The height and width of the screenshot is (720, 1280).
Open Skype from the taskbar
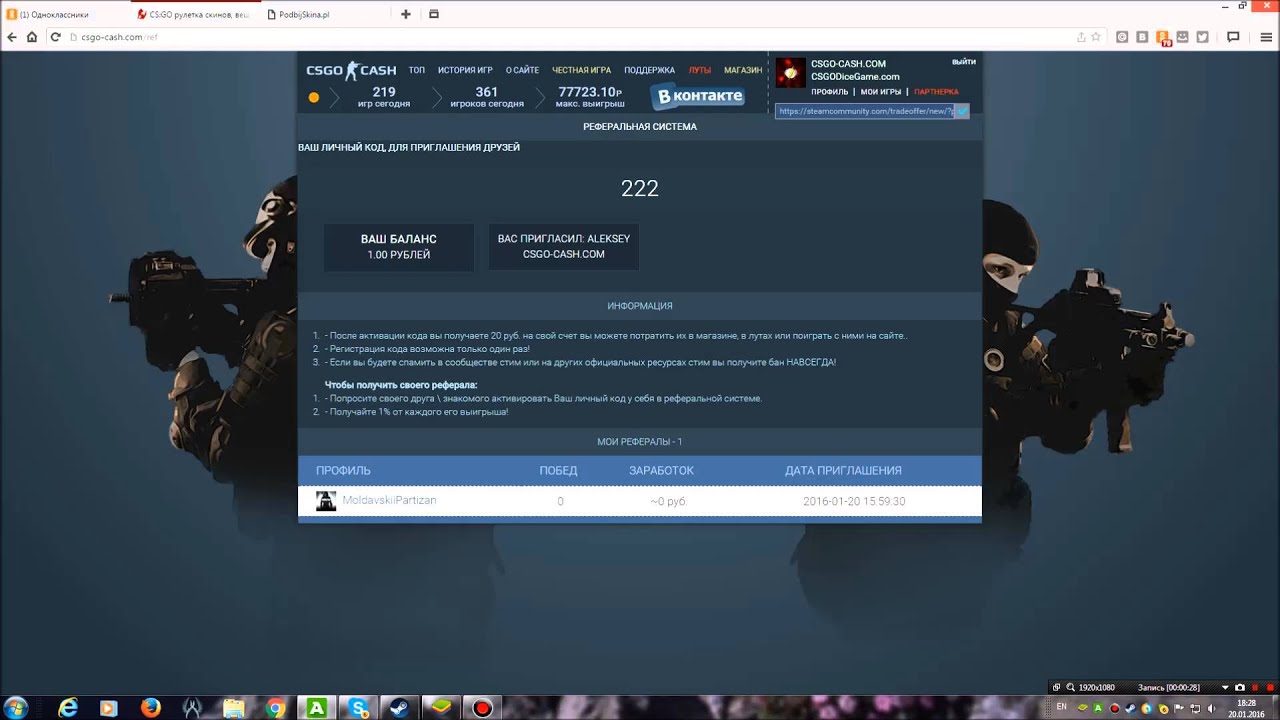click(x=359, y=708)
